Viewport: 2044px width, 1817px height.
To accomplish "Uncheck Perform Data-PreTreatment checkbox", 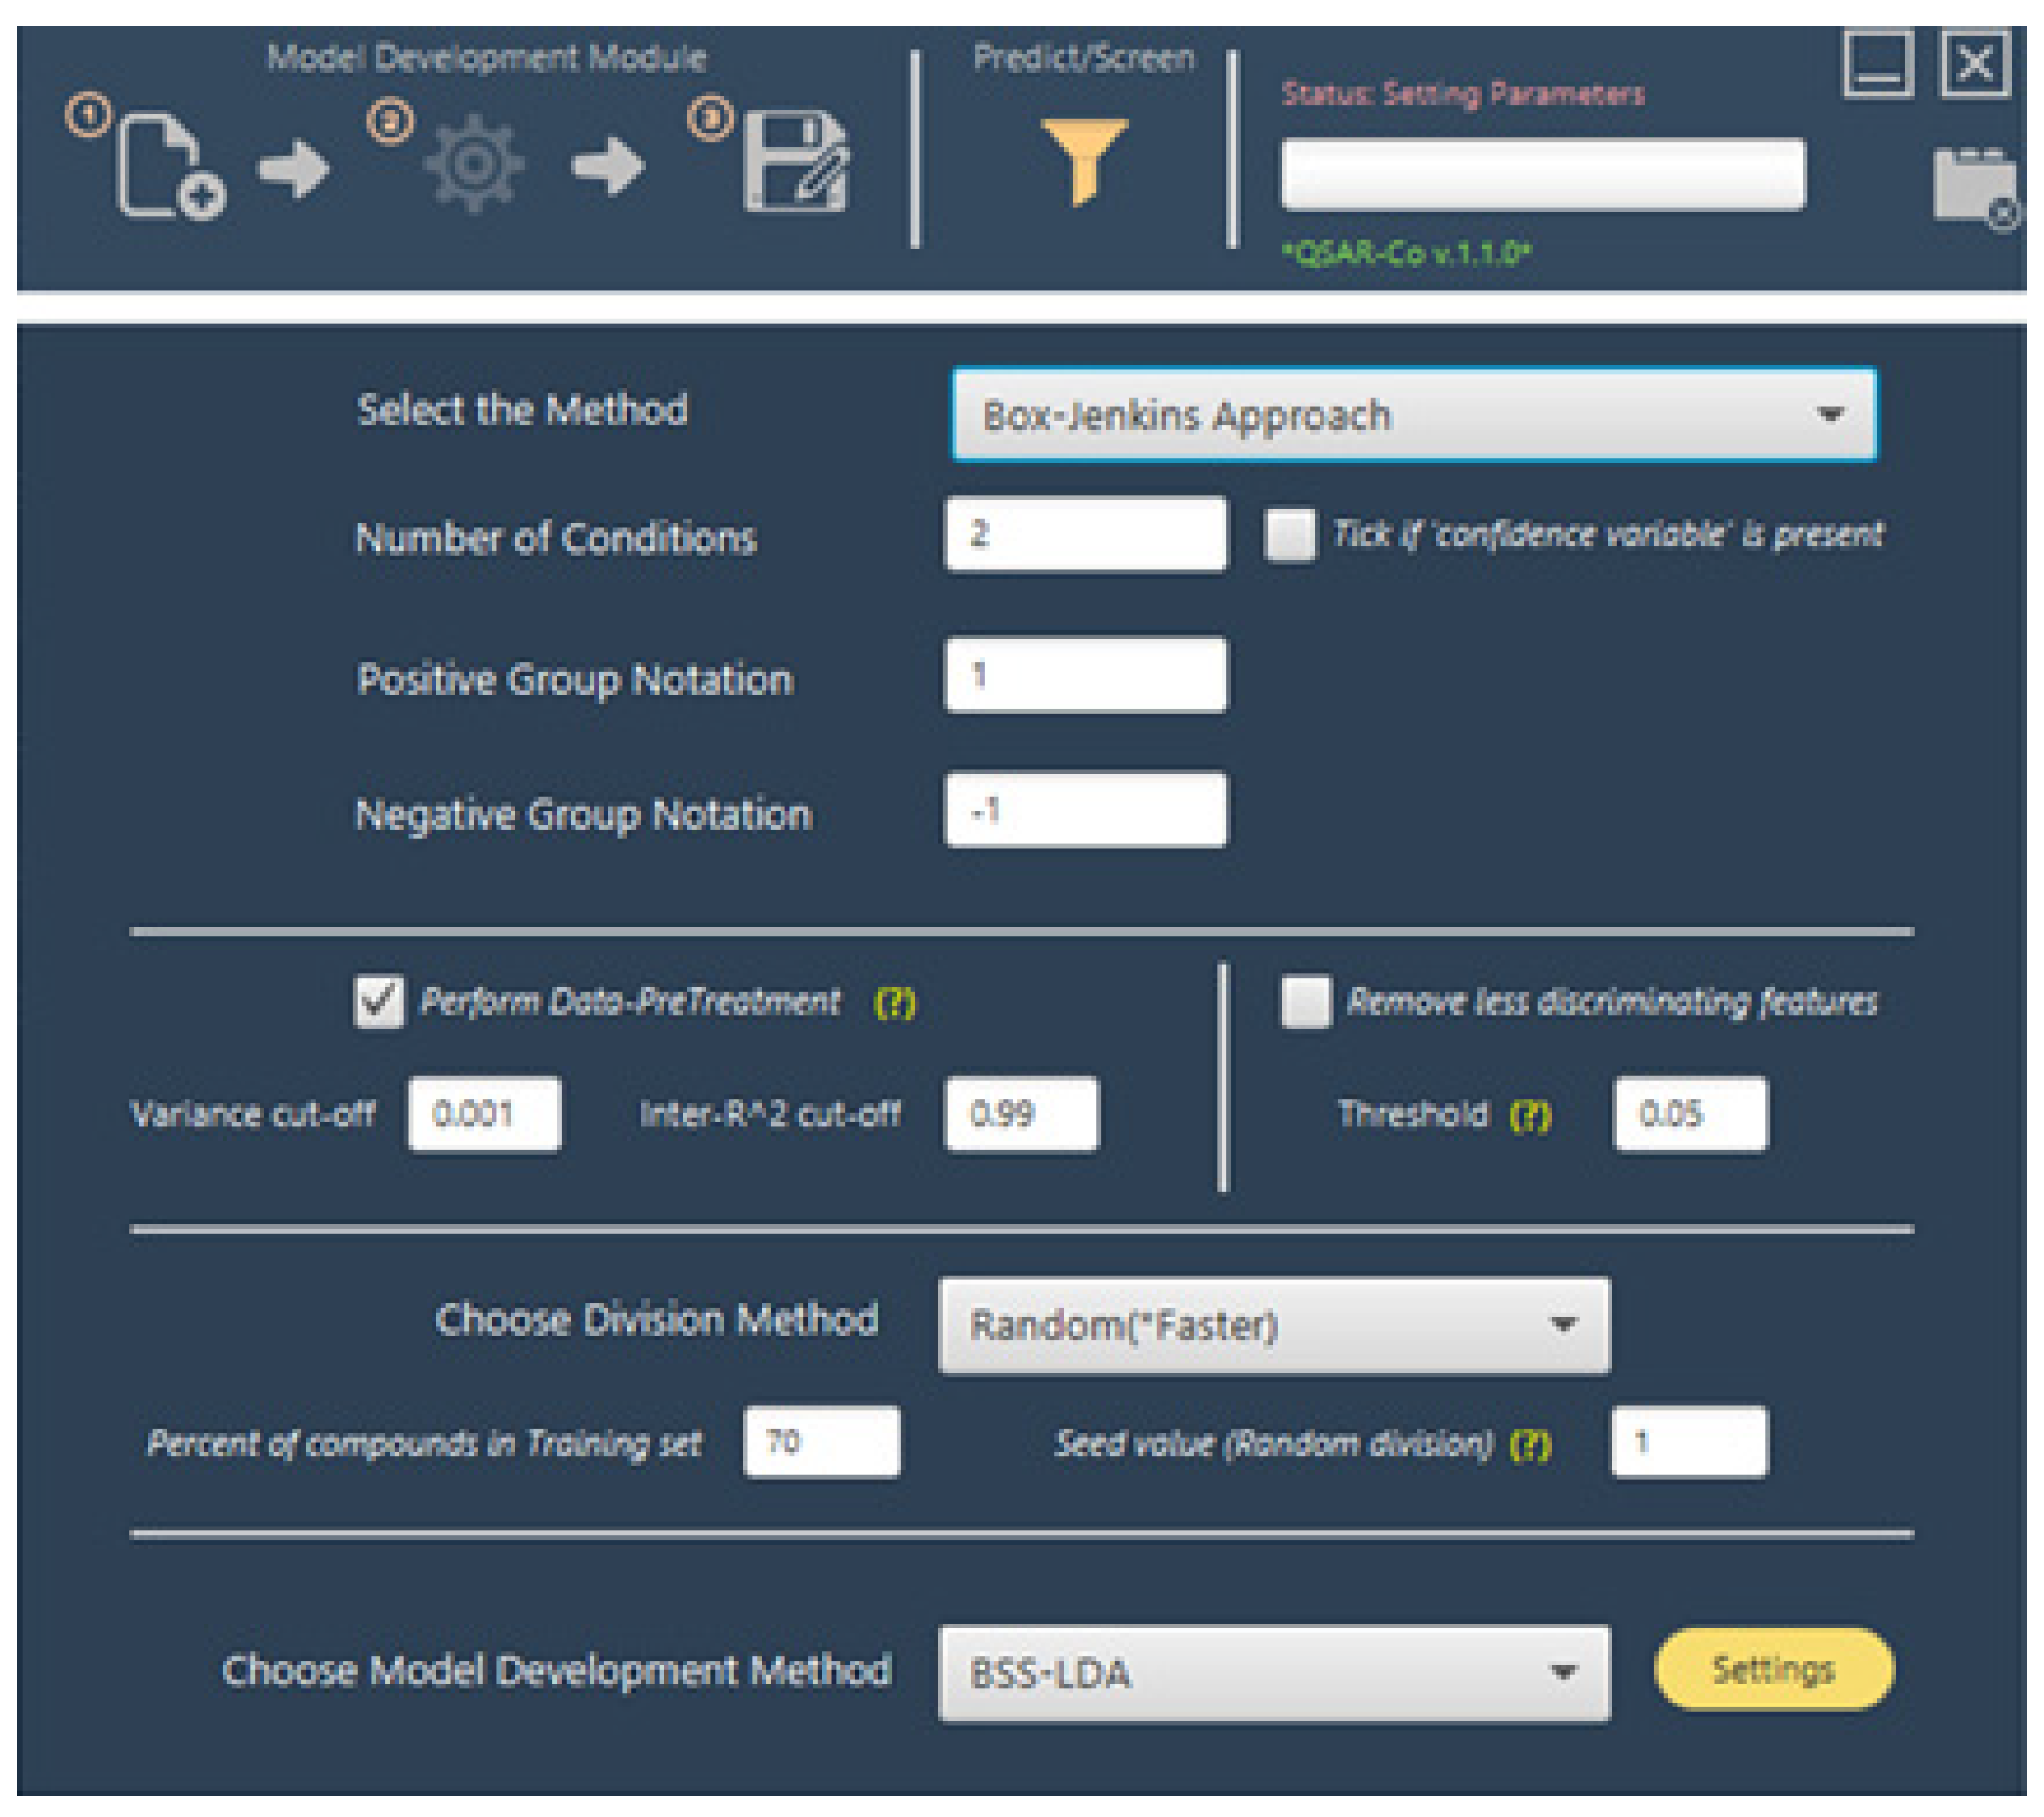I will [379, 1001].
